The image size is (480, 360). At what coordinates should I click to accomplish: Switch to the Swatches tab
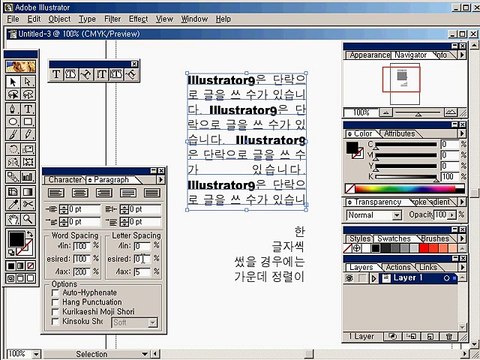394,239
